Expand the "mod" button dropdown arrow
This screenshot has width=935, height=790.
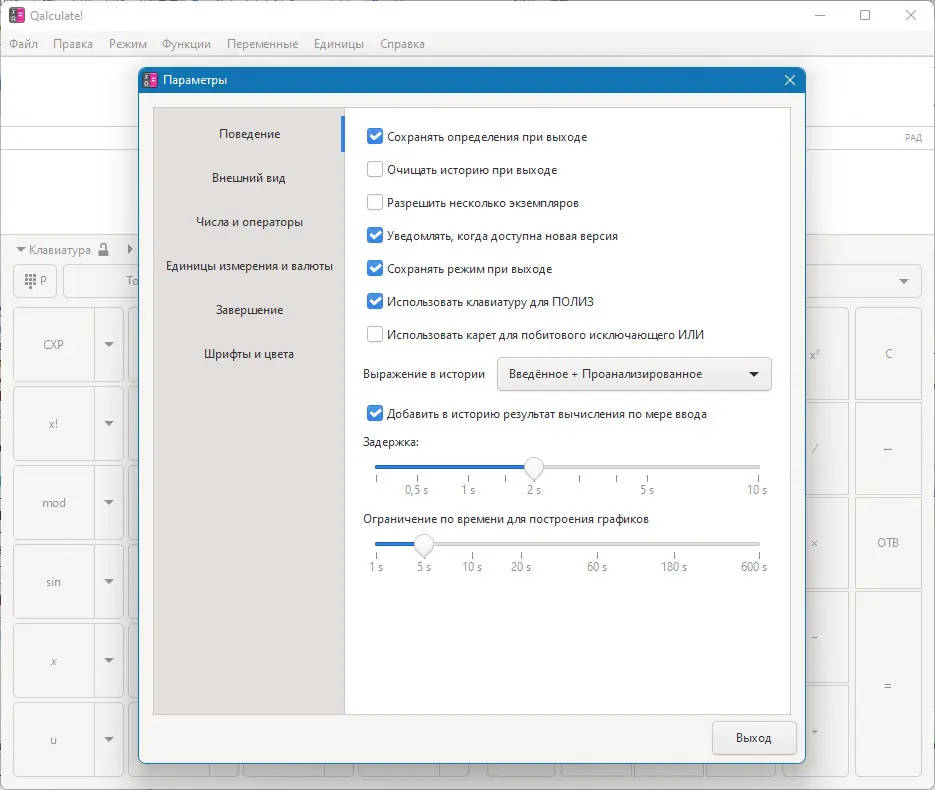pos(109,503)
